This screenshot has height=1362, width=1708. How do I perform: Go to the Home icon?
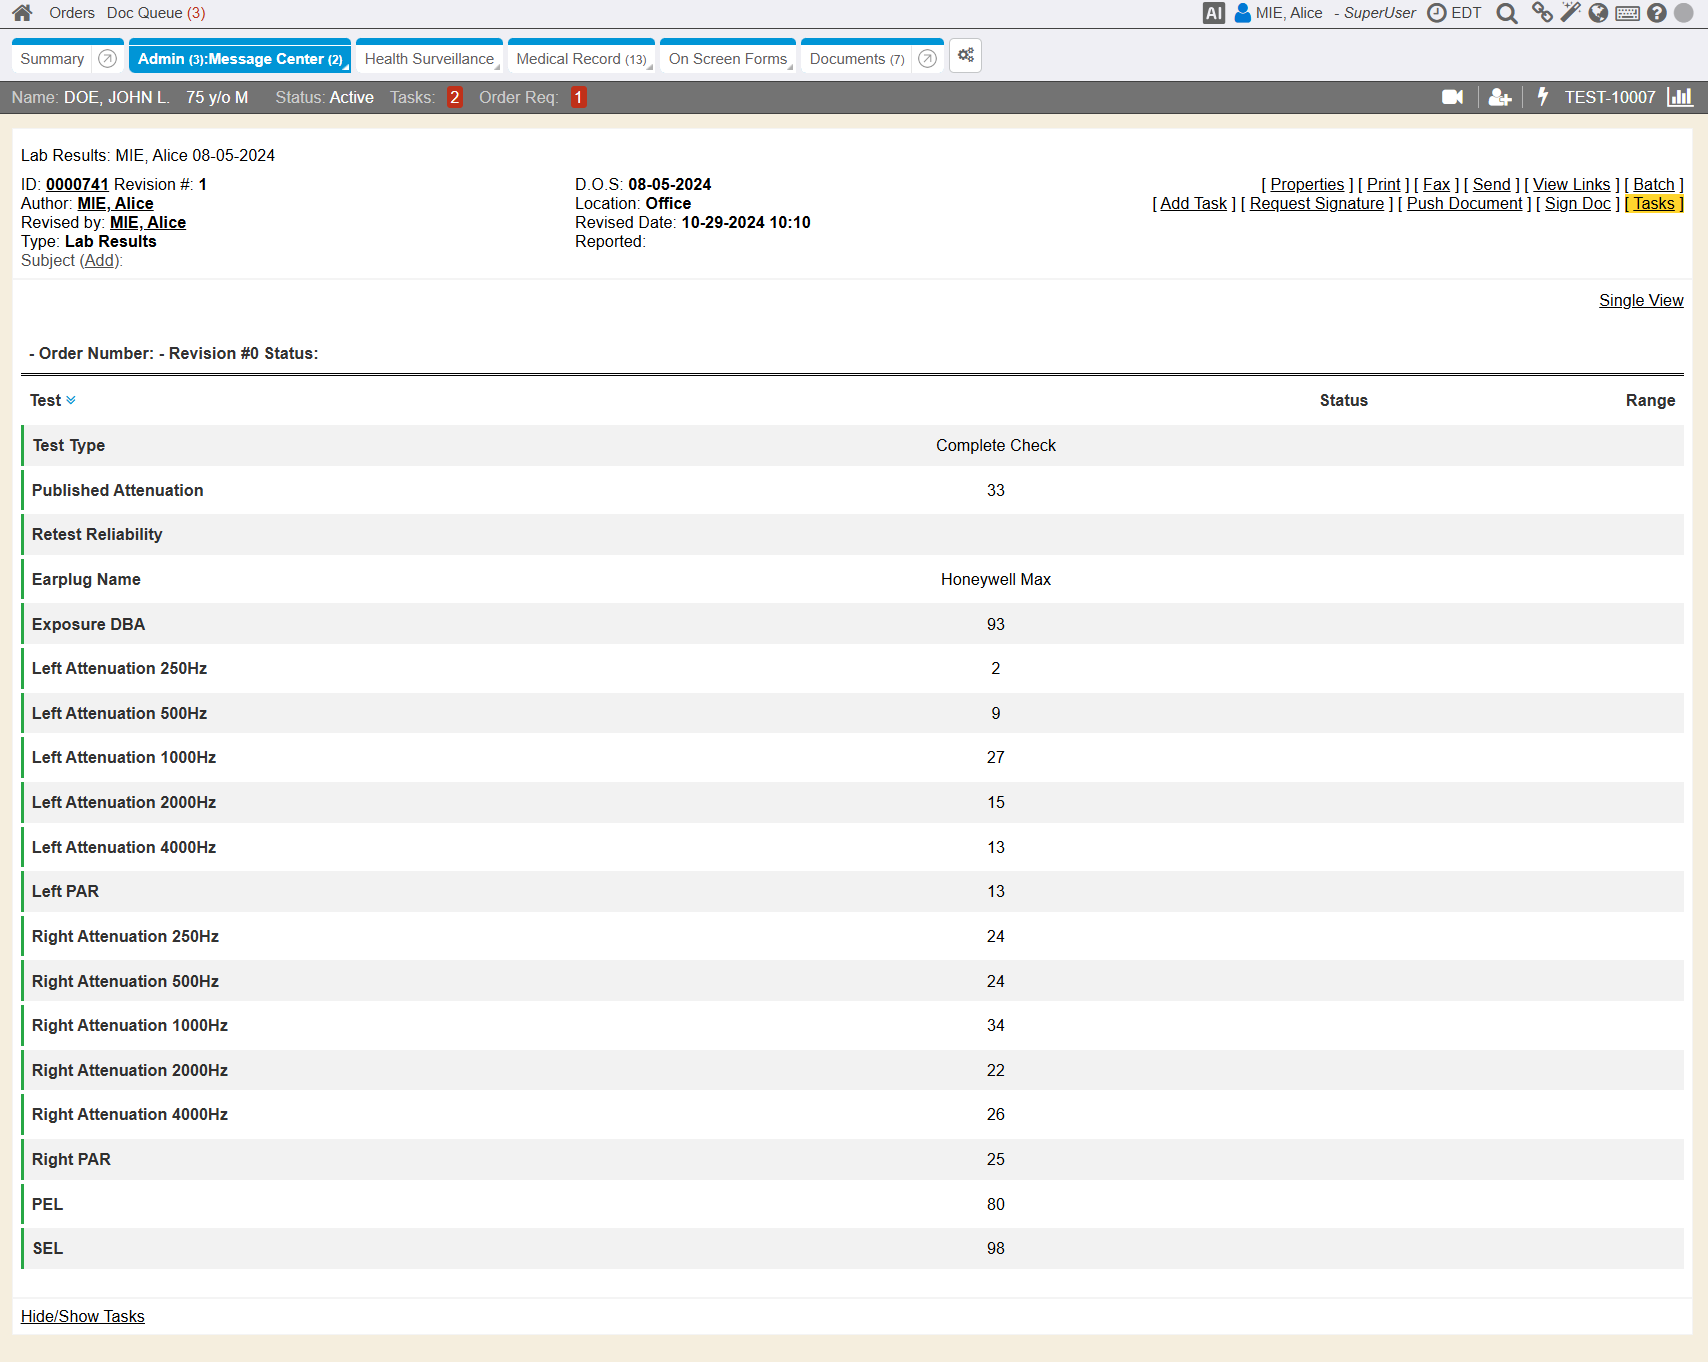click(22, 13)
